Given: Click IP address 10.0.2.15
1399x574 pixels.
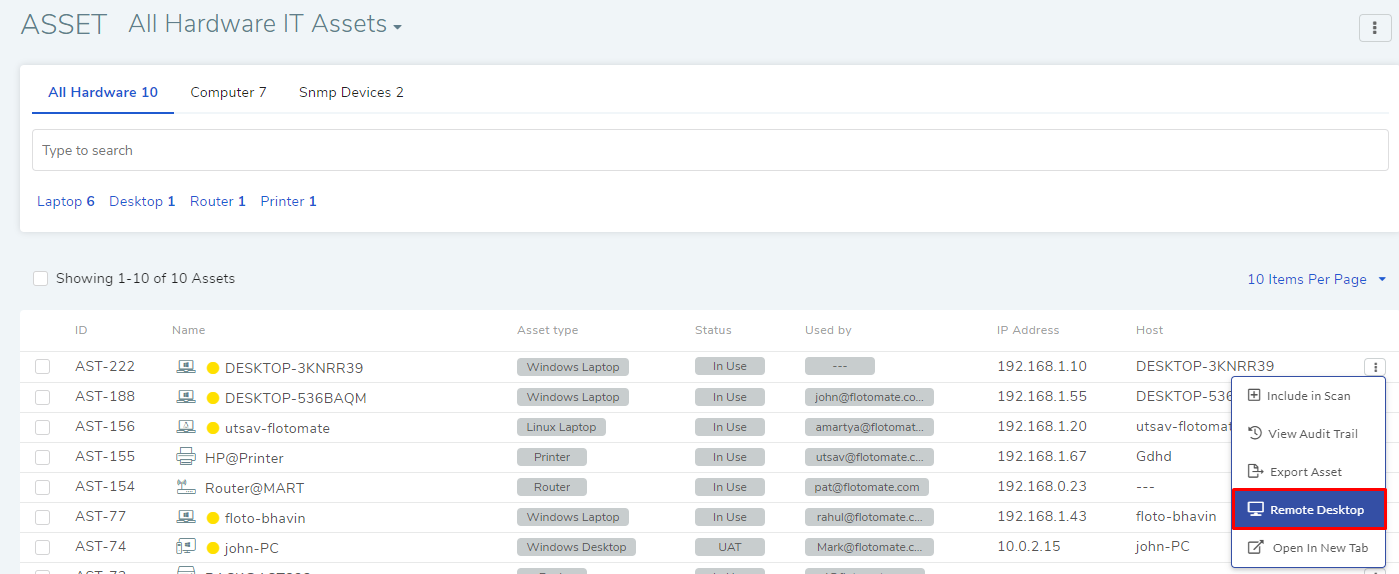Looking at the screenshot, I should click(x=1031, y=547).
